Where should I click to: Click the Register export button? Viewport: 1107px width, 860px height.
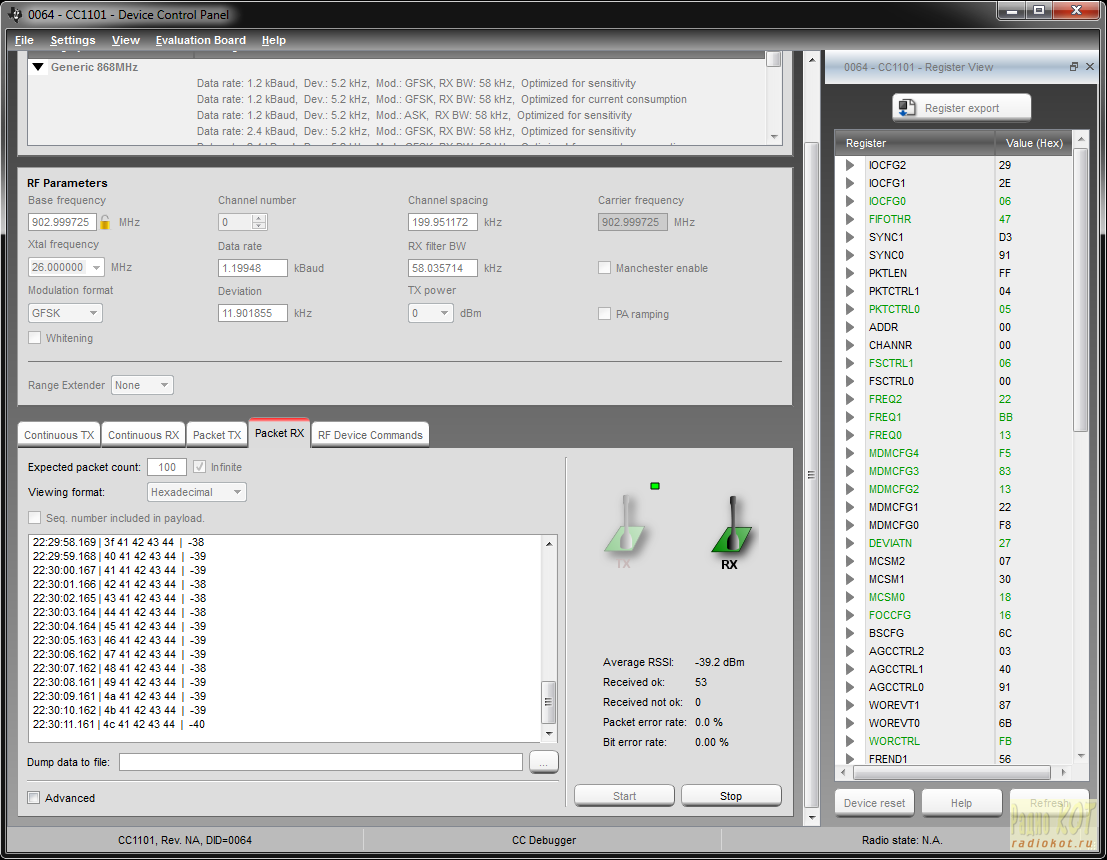coord(961,108)
